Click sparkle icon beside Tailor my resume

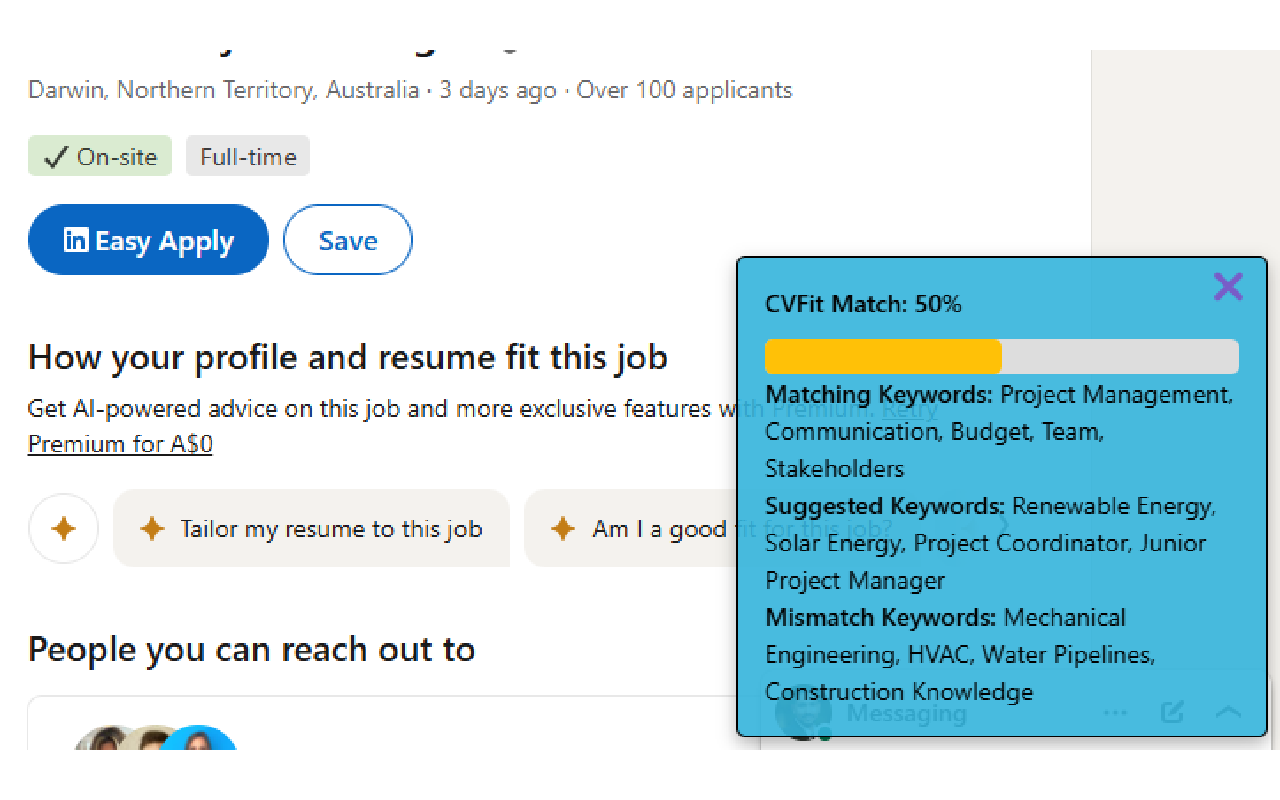click(152, 529)
